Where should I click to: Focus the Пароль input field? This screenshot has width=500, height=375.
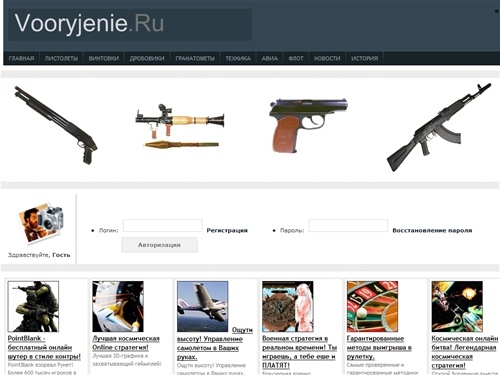click(x=348, y=226)
